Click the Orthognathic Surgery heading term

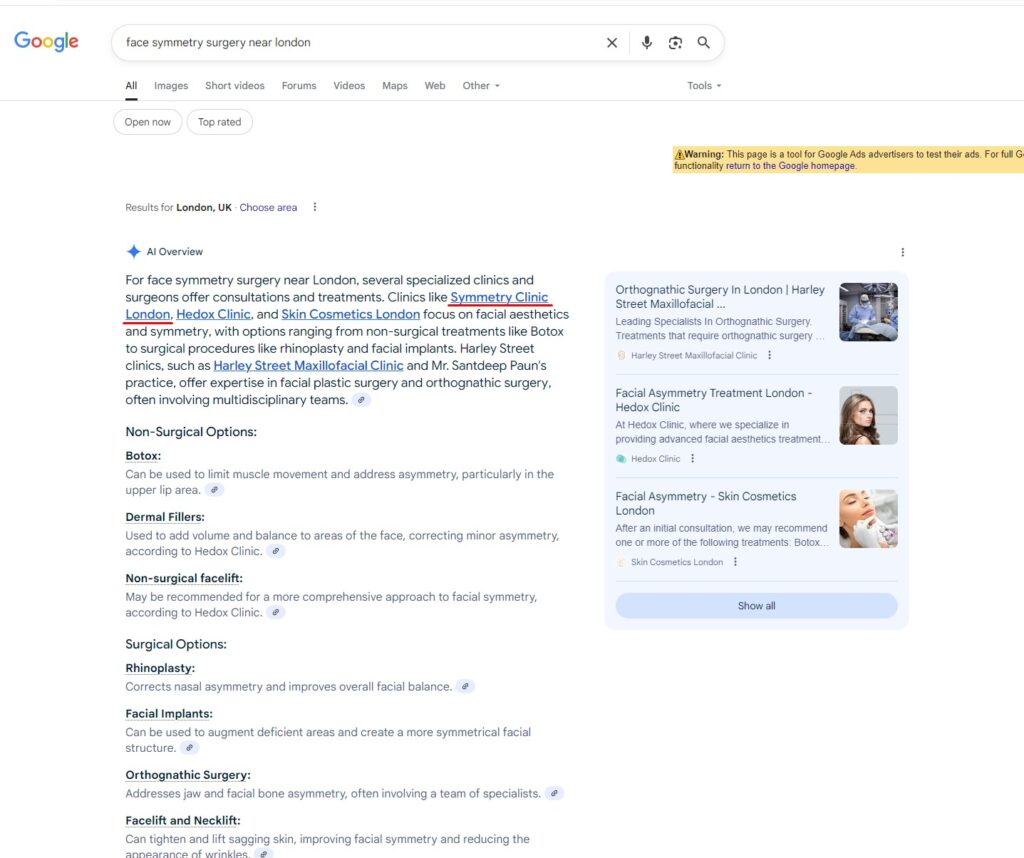click(x=188, y=775)
